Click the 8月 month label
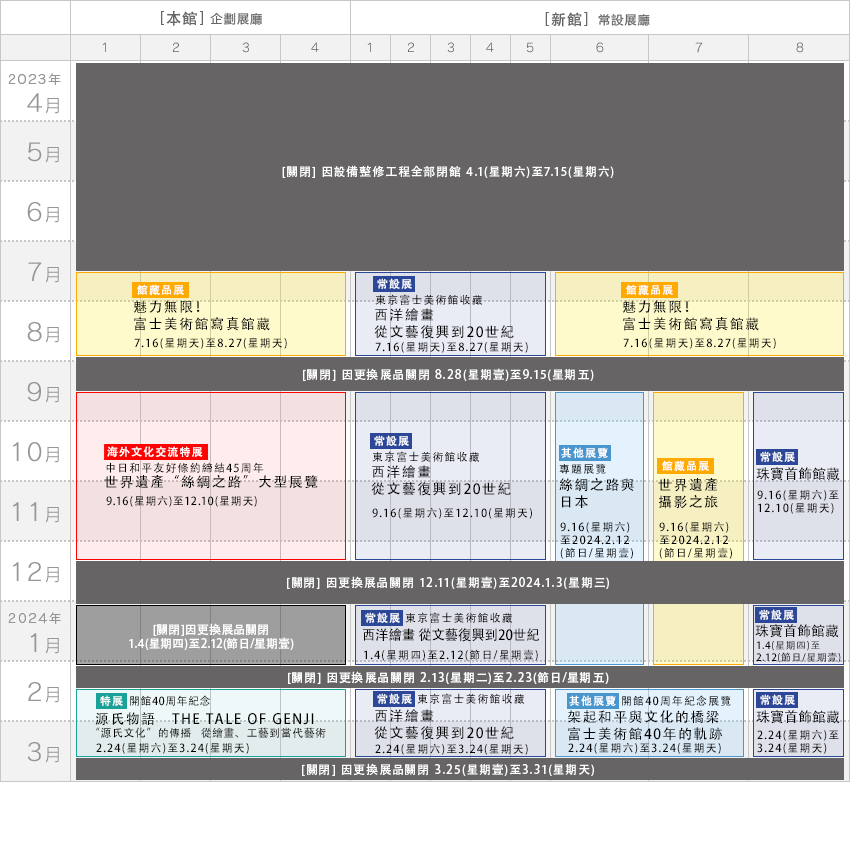This screenshot has width=850, height=841. click(43, 332)
